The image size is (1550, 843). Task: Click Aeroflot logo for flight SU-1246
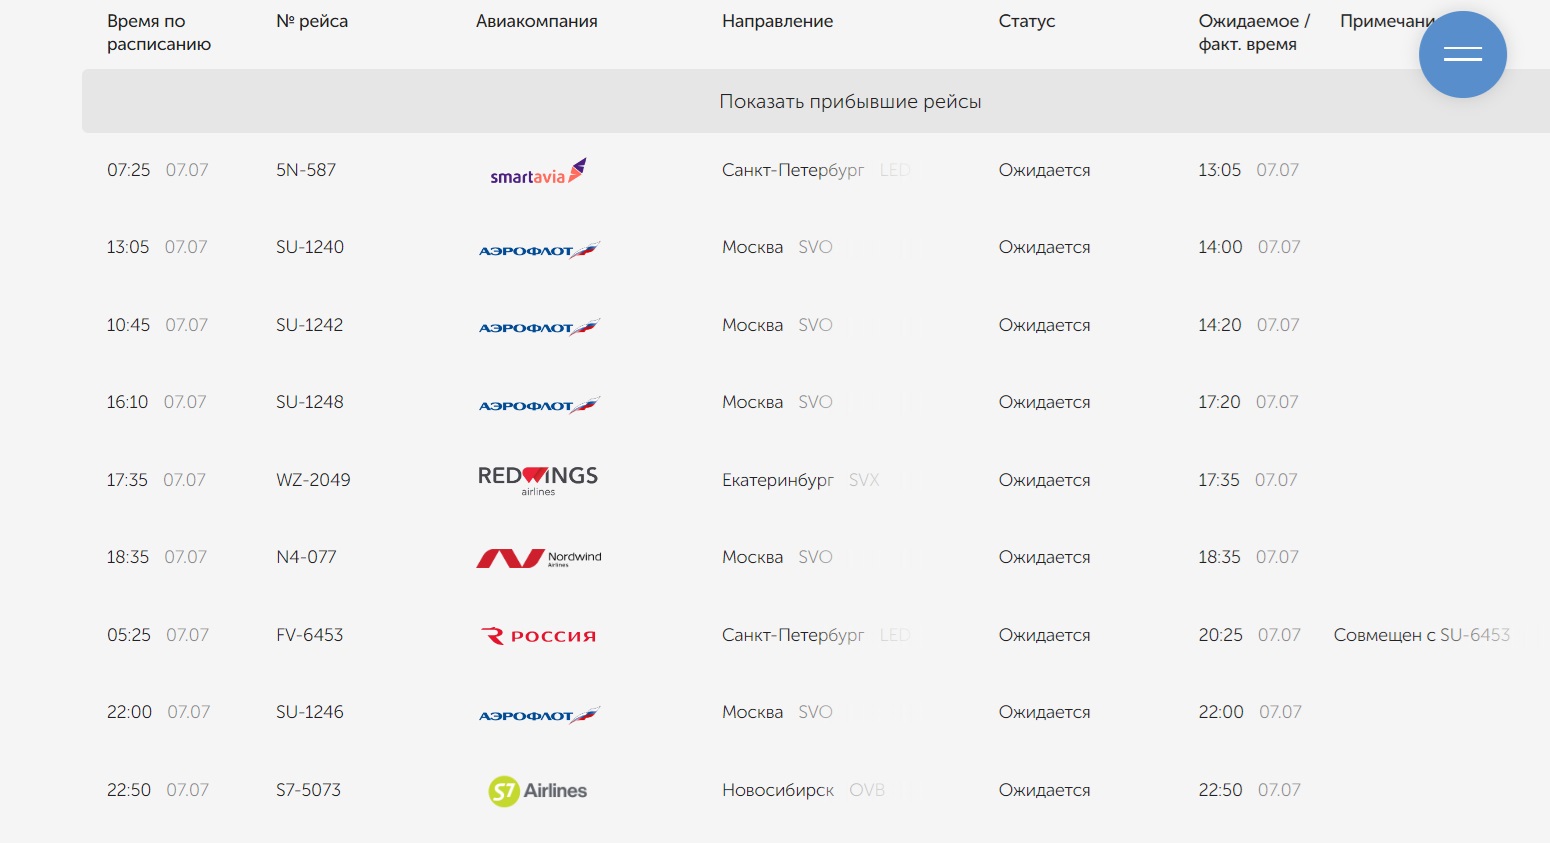tap(538, 714)
